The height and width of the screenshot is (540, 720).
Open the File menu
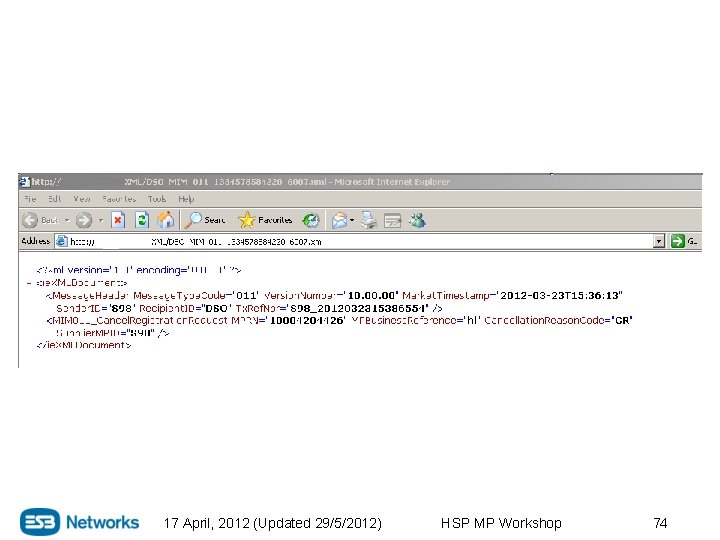pos(30,199)
